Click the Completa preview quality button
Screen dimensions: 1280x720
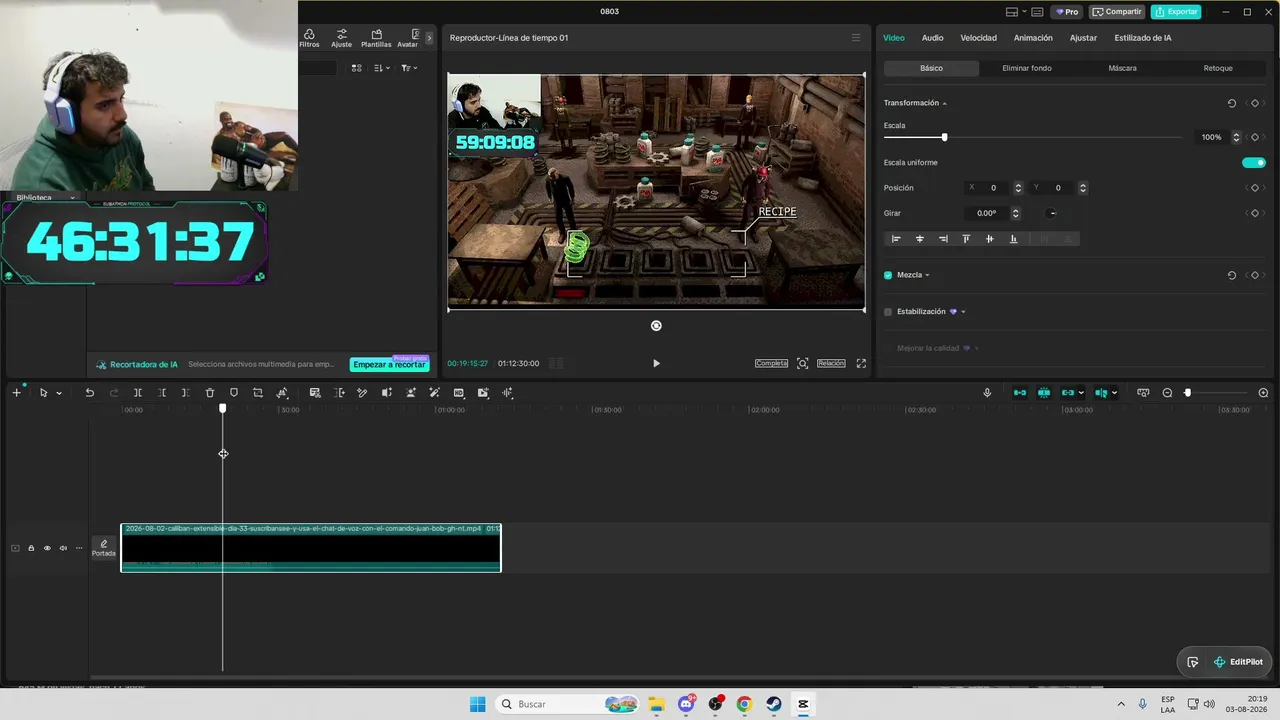coord(771,363)
